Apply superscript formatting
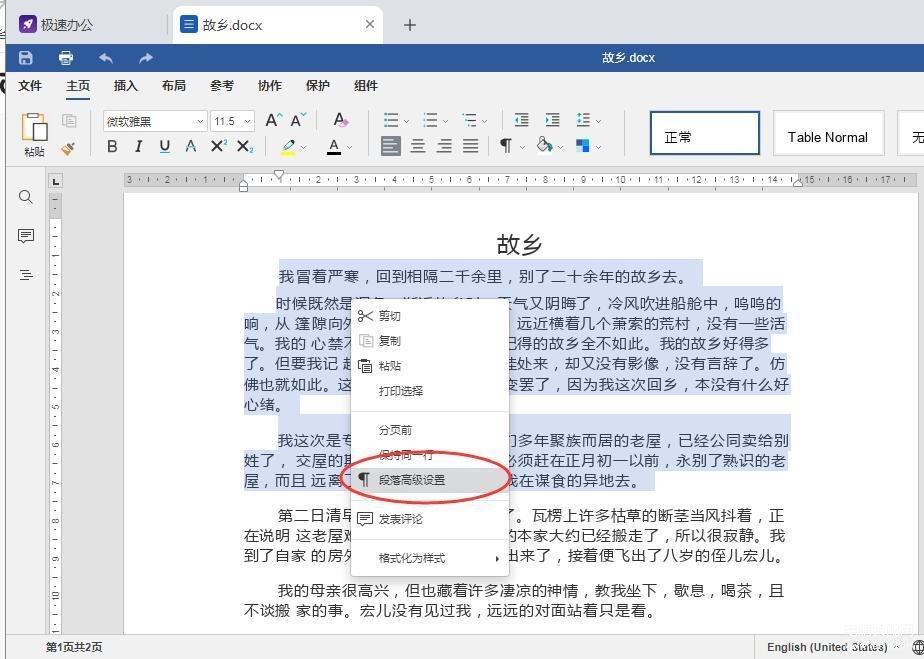 click(x=219, y=146)
